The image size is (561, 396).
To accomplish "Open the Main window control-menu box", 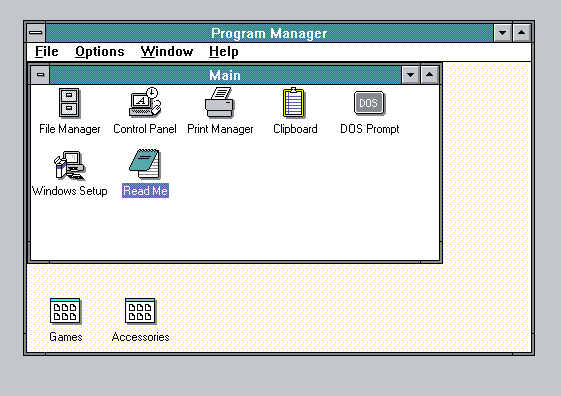I will (40, 75).
